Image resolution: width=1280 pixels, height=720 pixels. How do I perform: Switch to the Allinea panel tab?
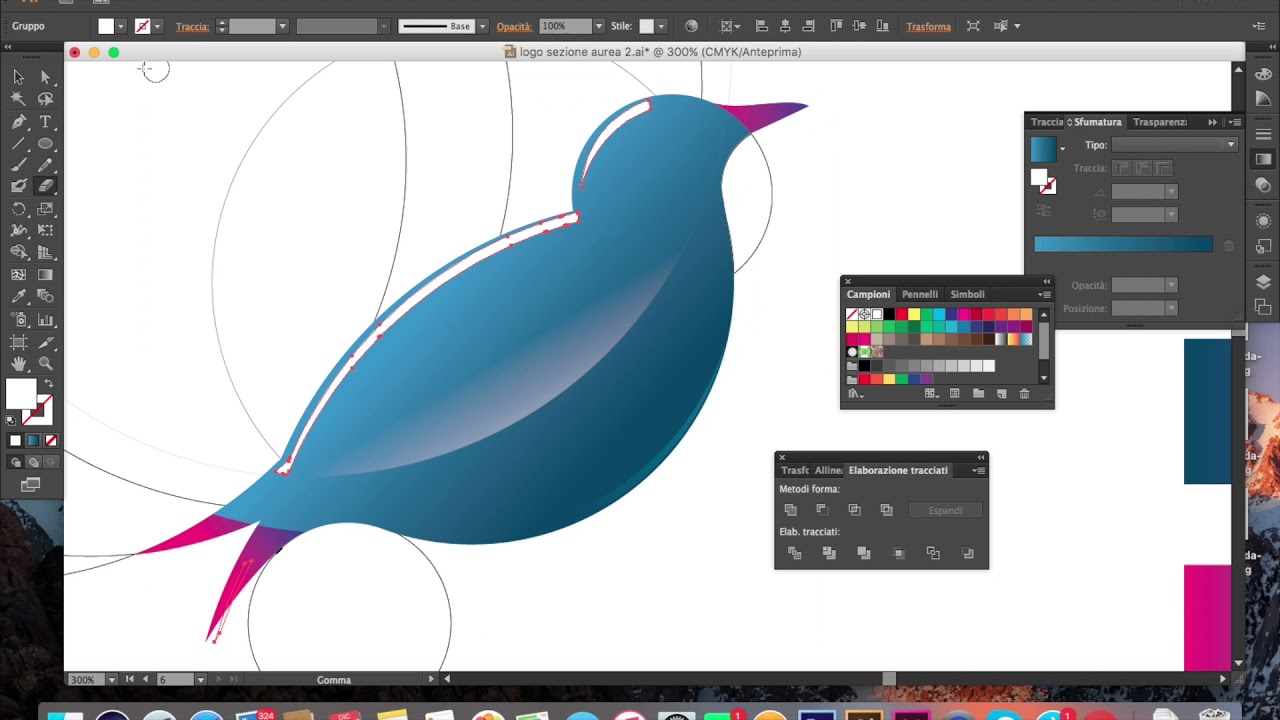(x=828, y=470)
